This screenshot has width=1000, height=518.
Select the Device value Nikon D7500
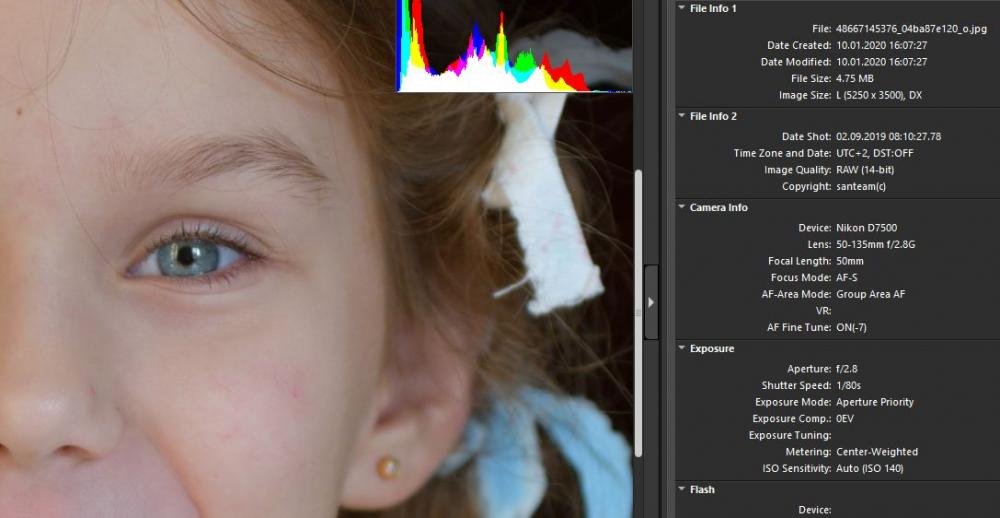[867, 228]
